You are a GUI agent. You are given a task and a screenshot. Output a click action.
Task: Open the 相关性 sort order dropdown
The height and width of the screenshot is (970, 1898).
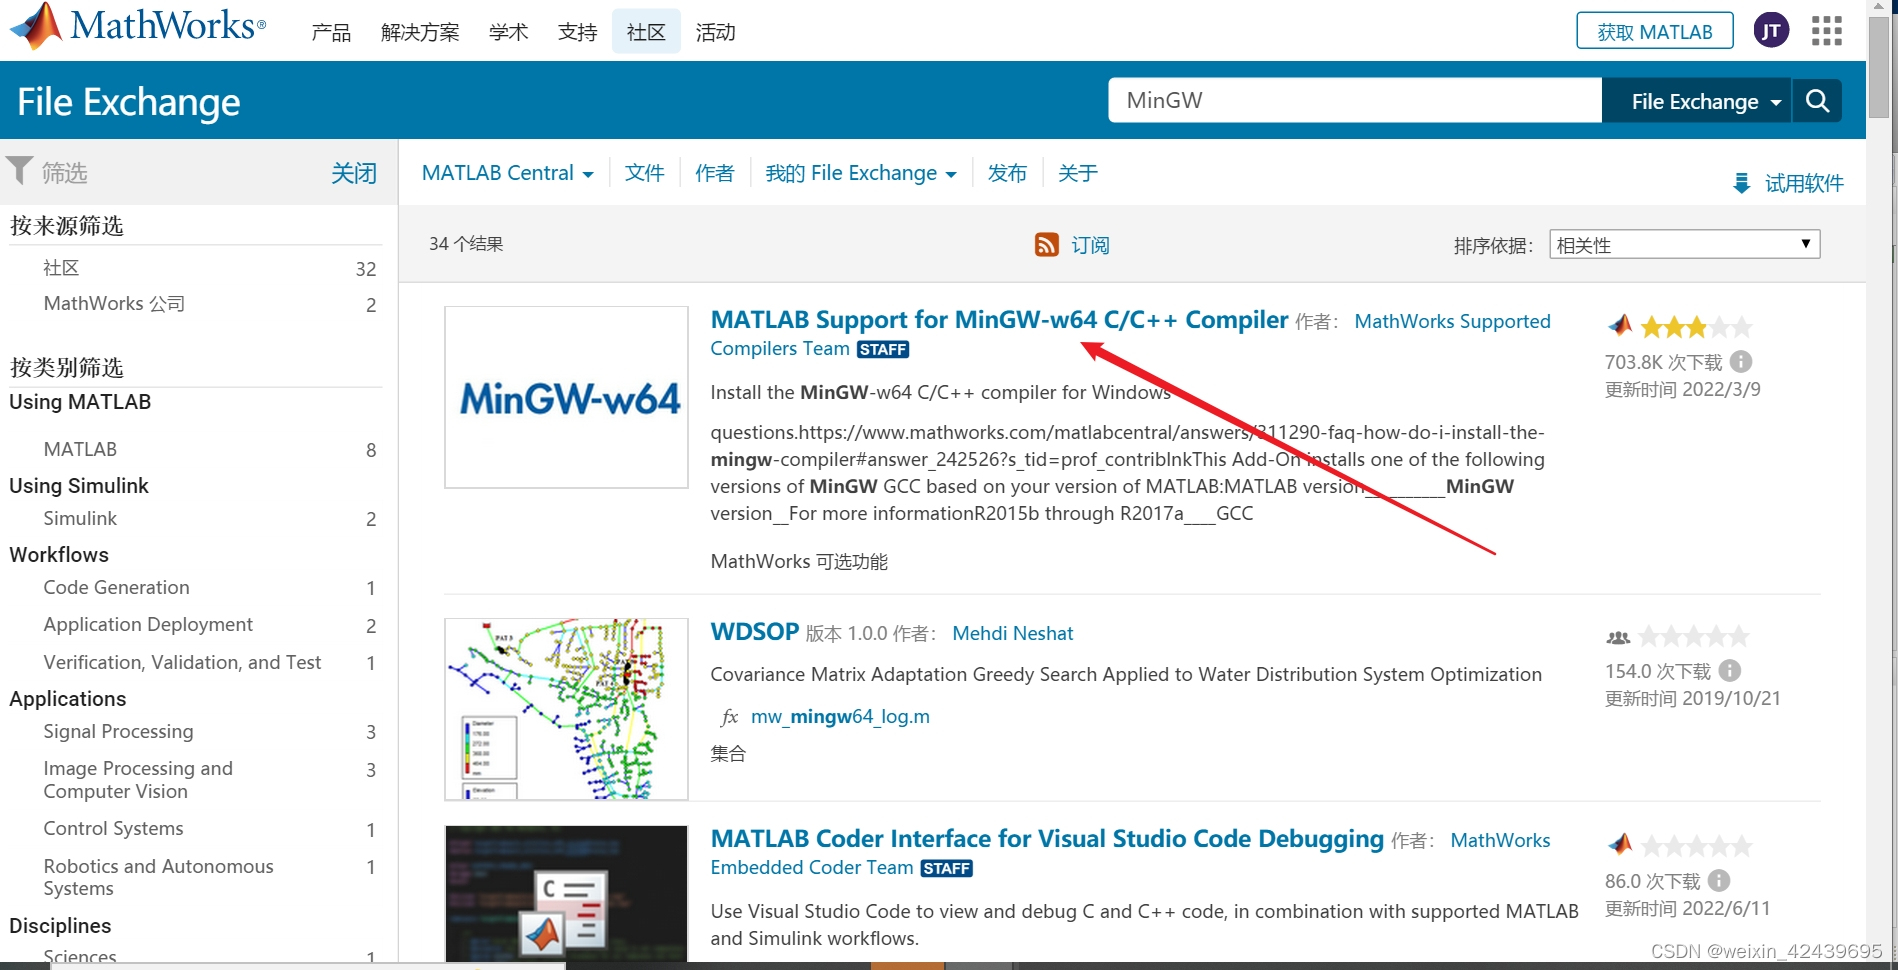click(1684, 245)
